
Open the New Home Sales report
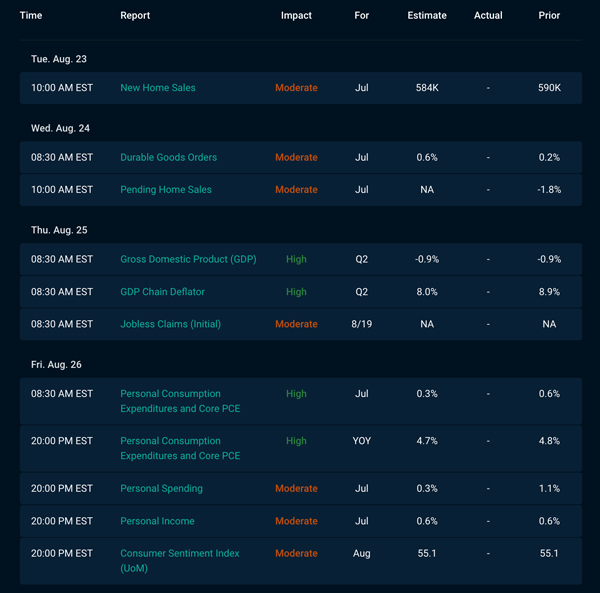pyautogui.click(x=158, y=88)
